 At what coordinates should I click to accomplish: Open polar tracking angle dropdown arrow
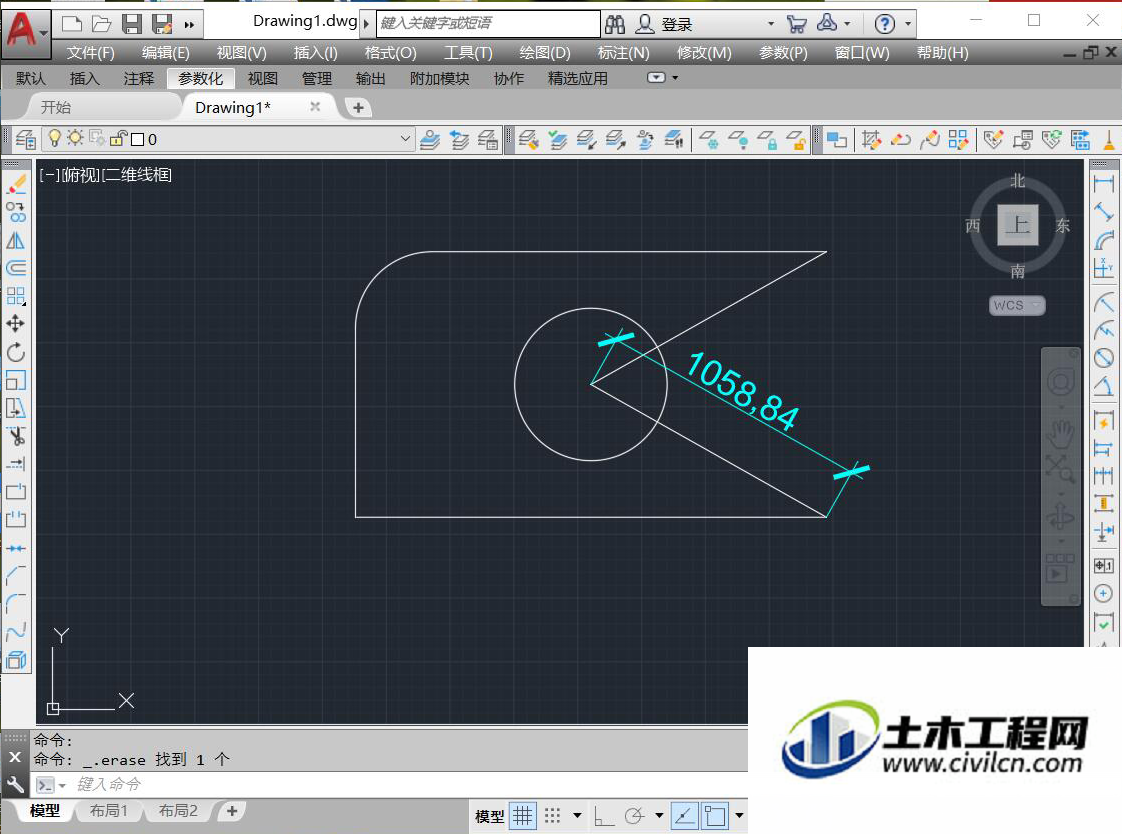(659, 815)
